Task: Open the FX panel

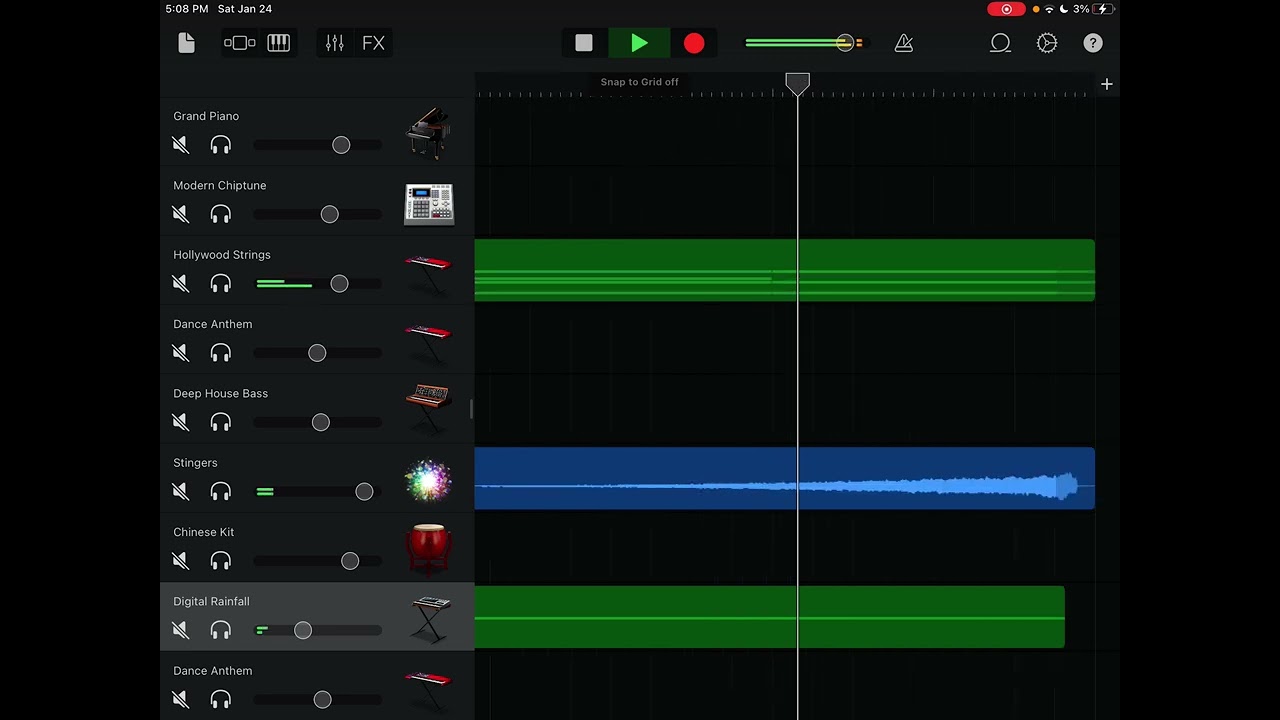Action: (373, 43)
